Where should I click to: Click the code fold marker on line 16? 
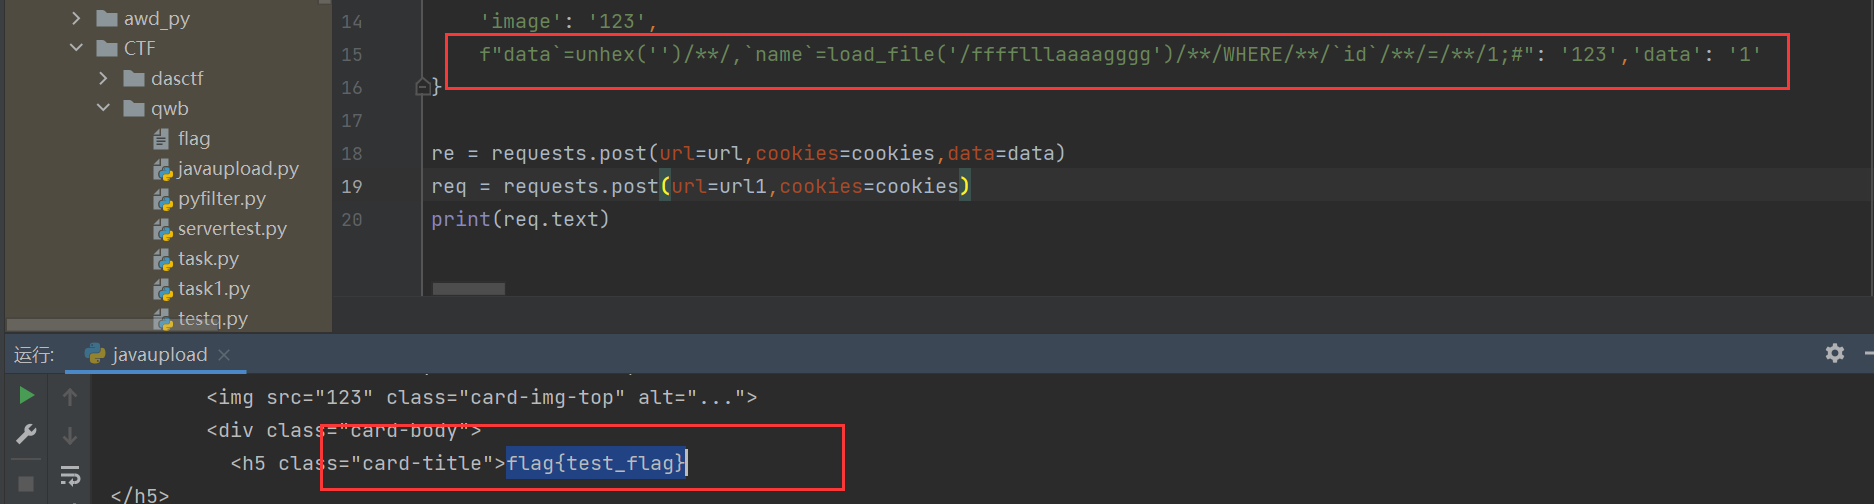(423, 87)
